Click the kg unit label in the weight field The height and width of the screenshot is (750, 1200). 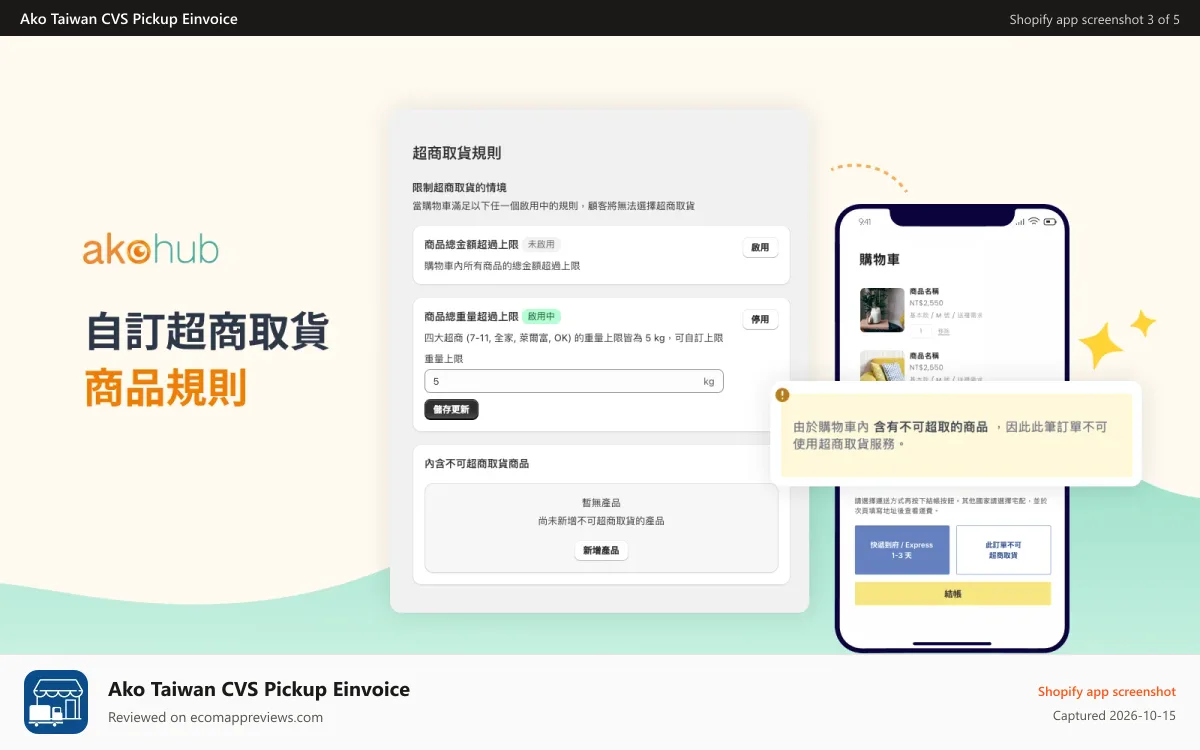click(x=709, y=381)
